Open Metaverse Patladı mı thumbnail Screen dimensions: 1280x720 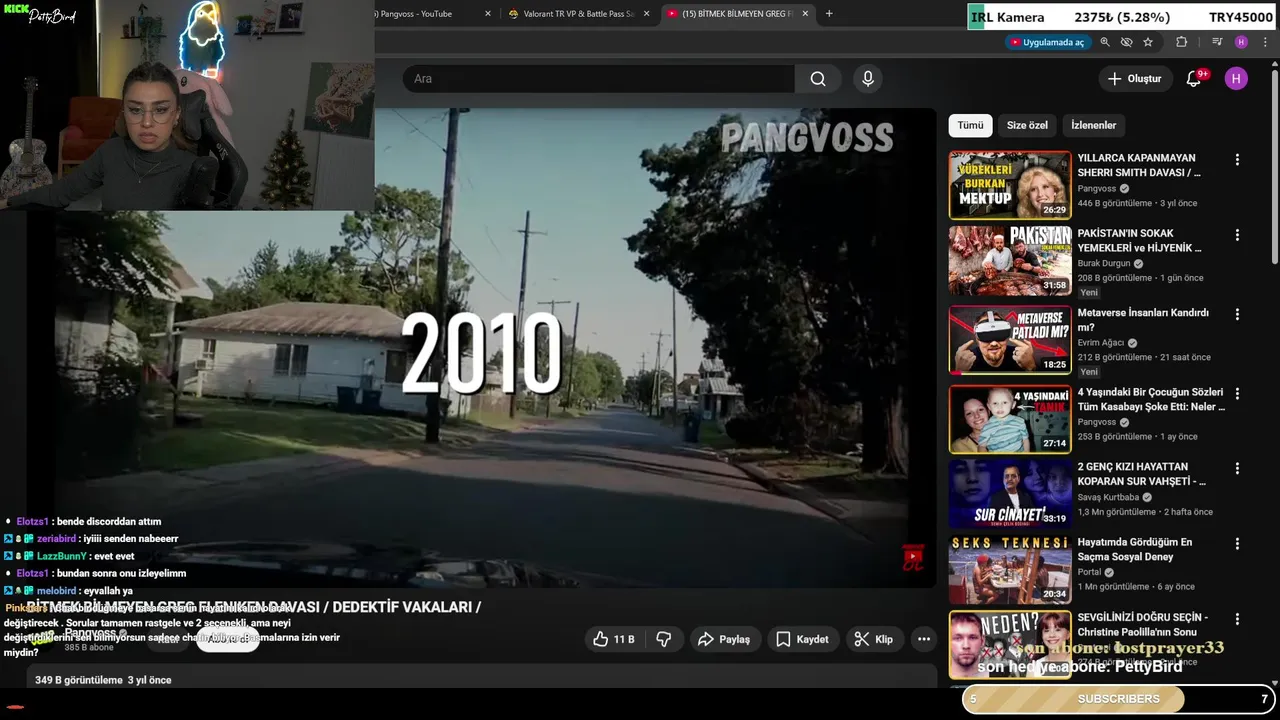pos(1010,340)
